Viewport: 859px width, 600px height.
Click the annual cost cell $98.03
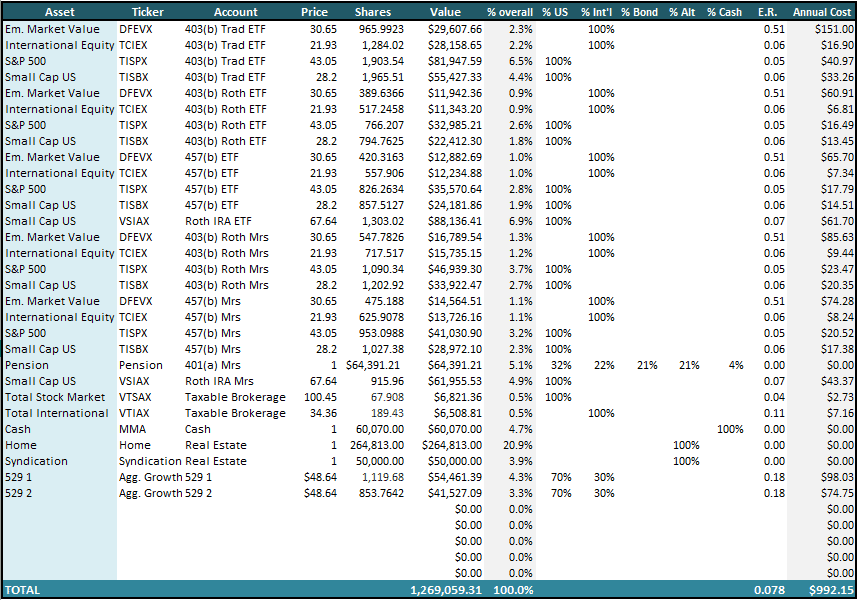pos(837,477)
